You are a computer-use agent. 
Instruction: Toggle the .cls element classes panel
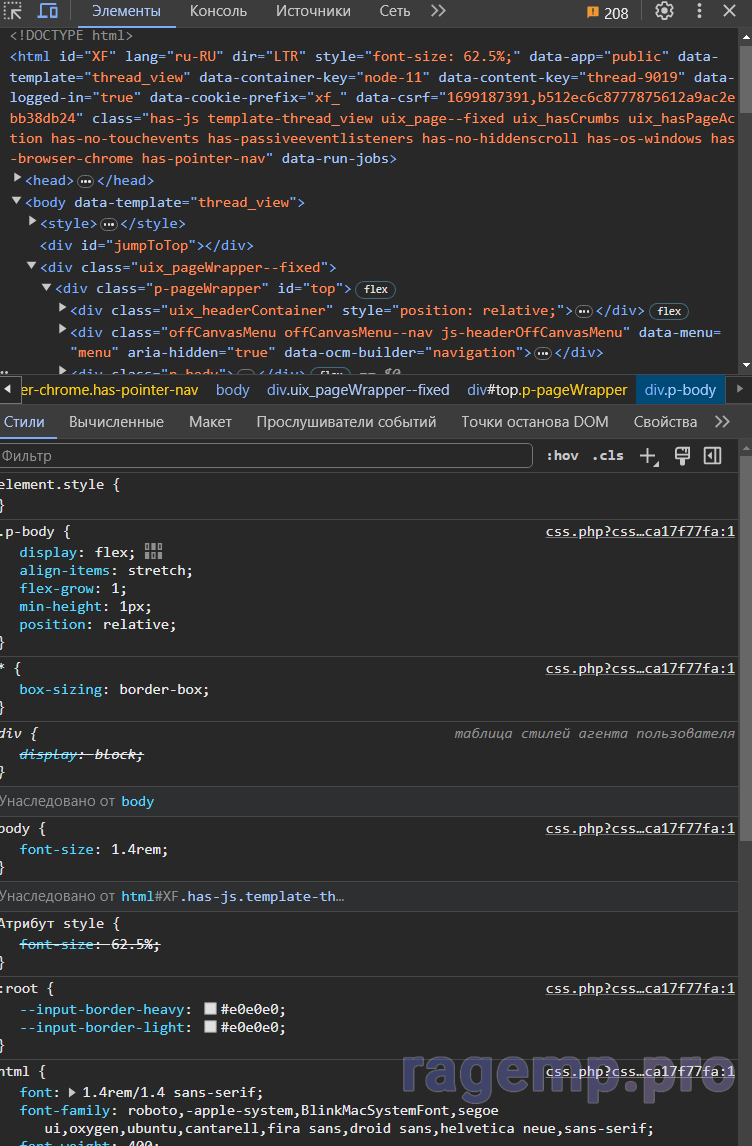point(607,456)
